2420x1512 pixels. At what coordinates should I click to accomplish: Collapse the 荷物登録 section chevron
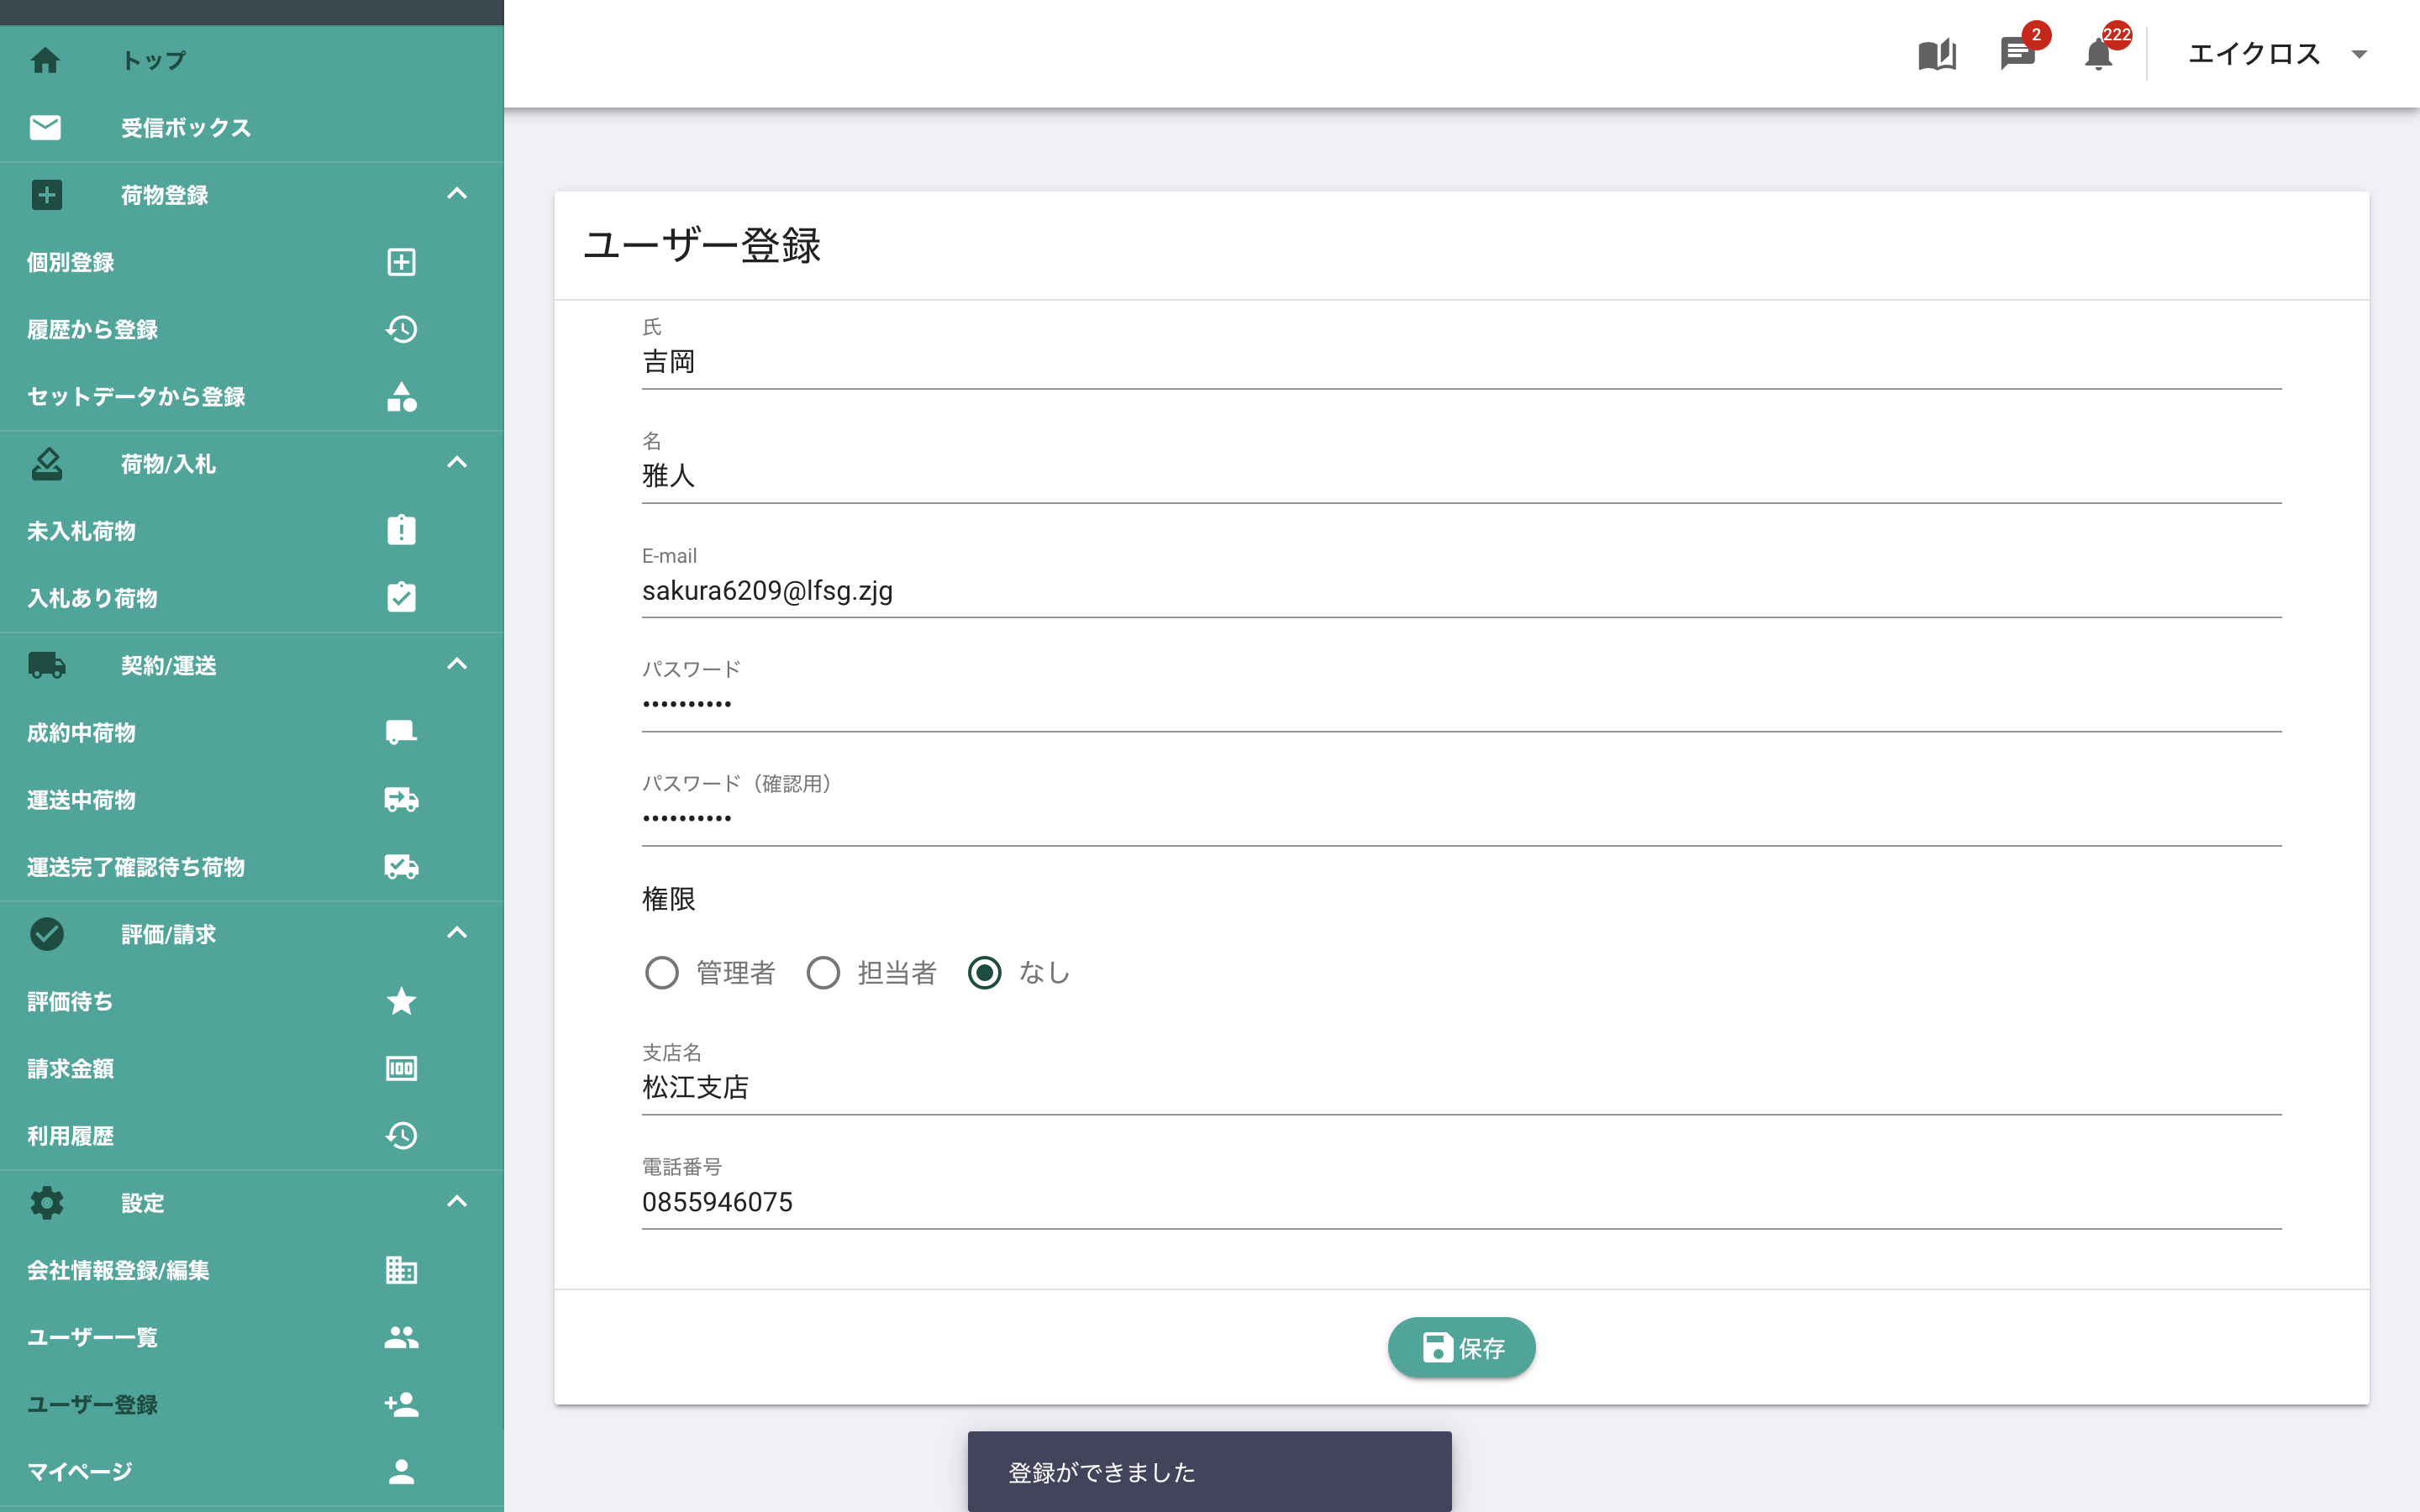tap(457, 194)
